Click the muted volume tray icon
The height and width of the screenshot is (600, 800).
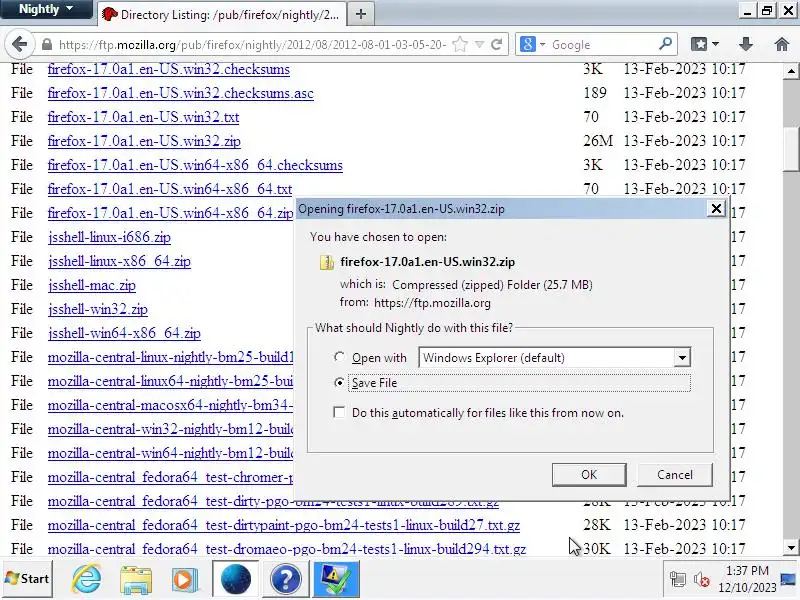tap(701, 580)
